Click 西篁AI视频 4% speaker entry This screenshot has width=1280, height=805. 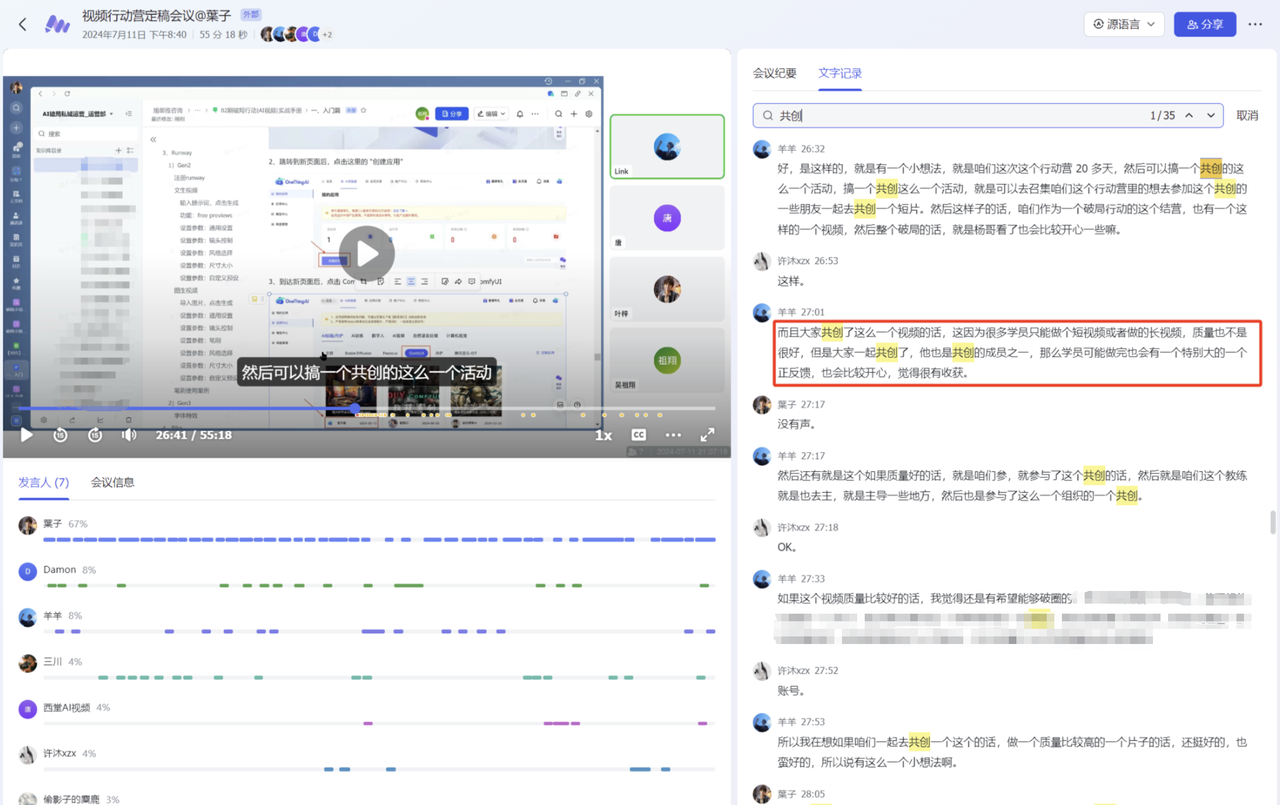point(76,708)
